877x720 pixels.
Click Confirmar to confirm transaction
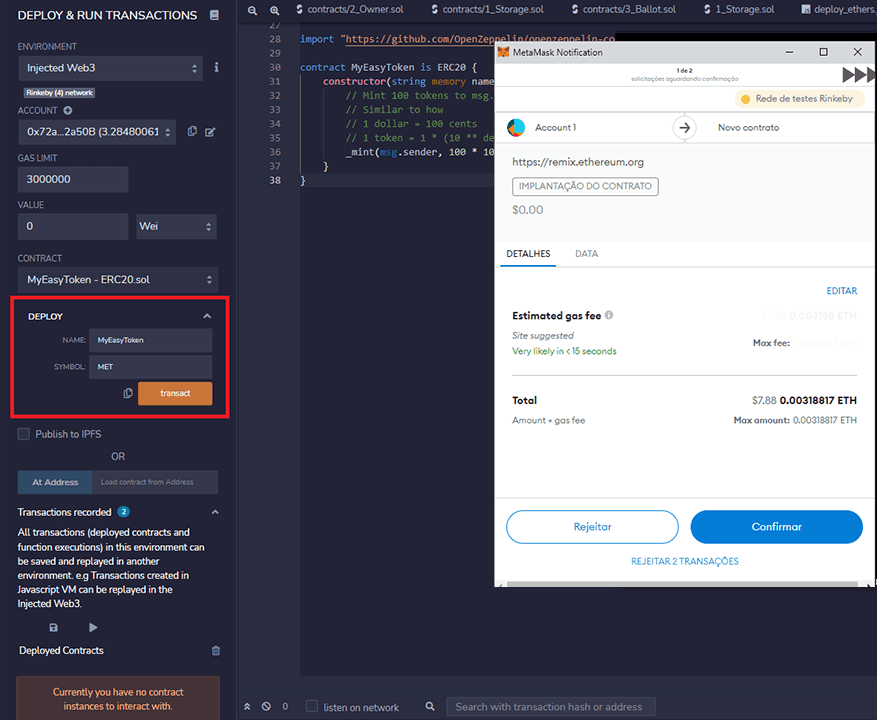(776, 527)
